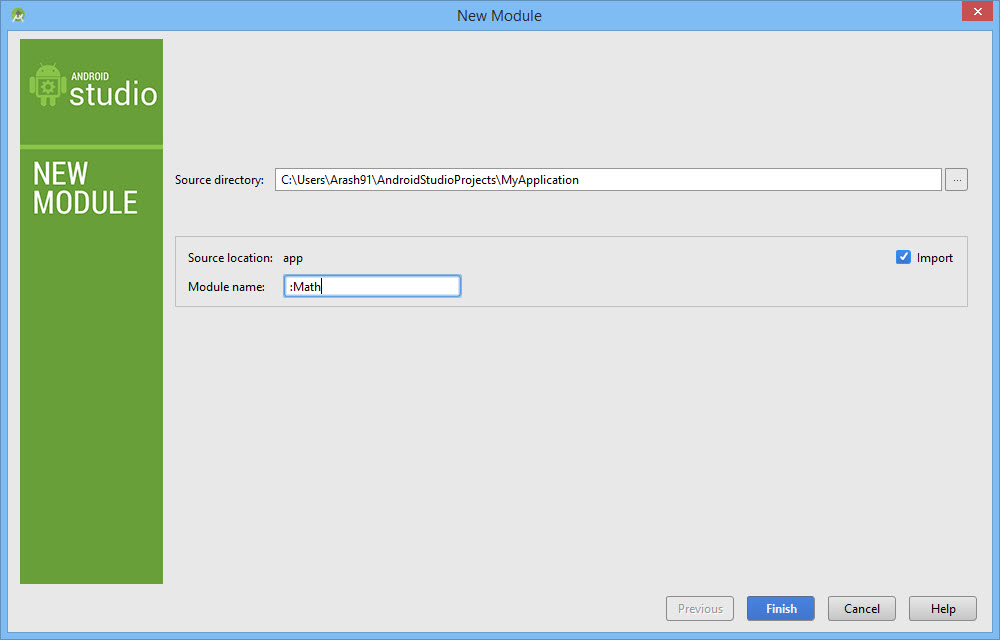Open the source directory browse button
1000x640 pixels.
click(x=956, y=180)
